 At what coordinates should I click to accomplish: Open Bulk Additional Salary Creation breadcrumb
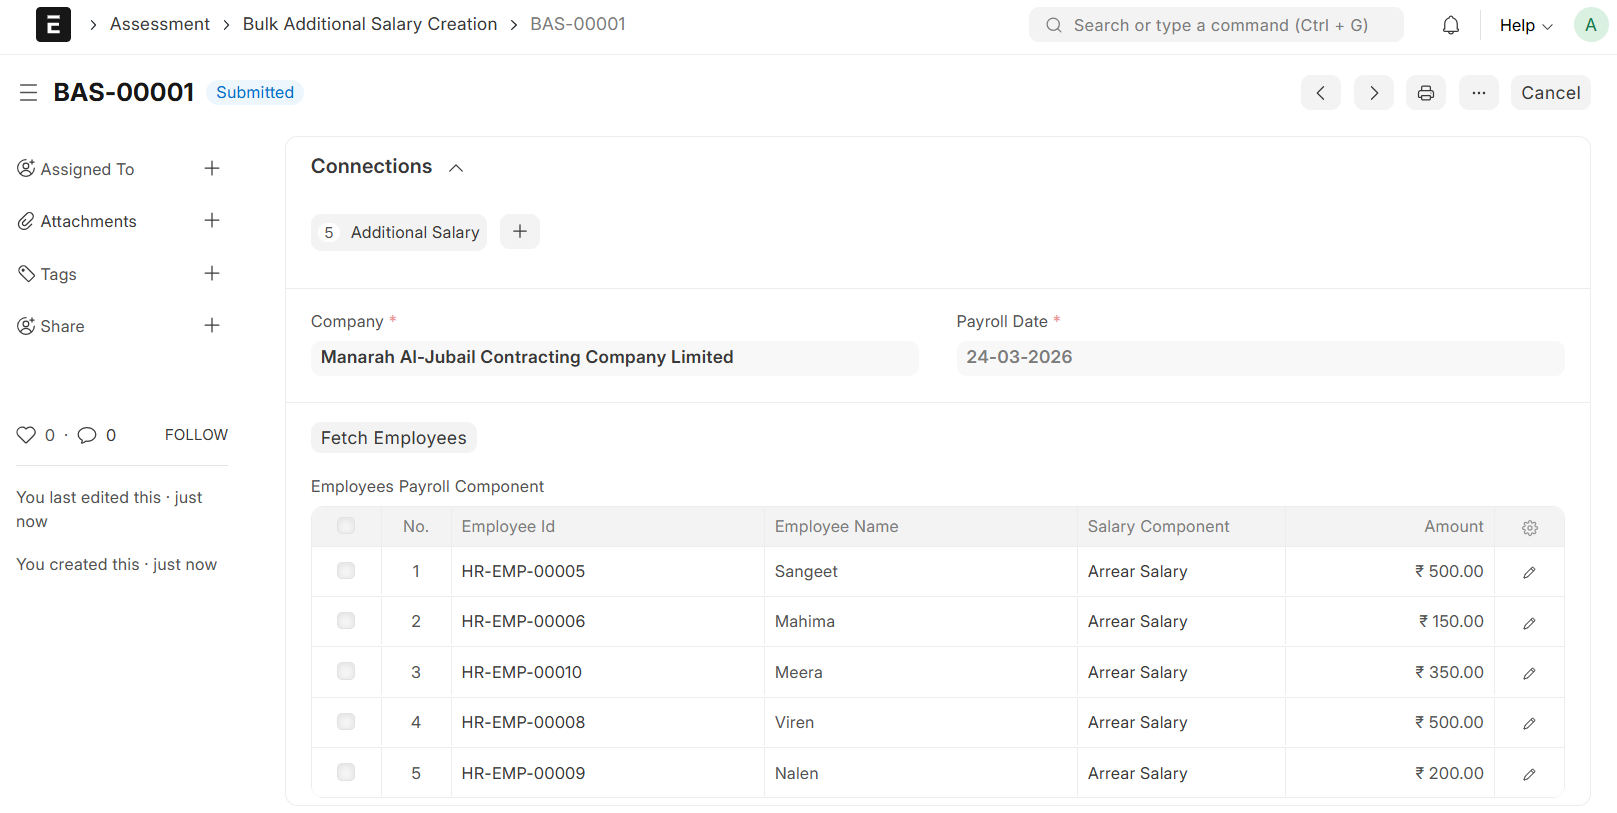pos(369,24)
